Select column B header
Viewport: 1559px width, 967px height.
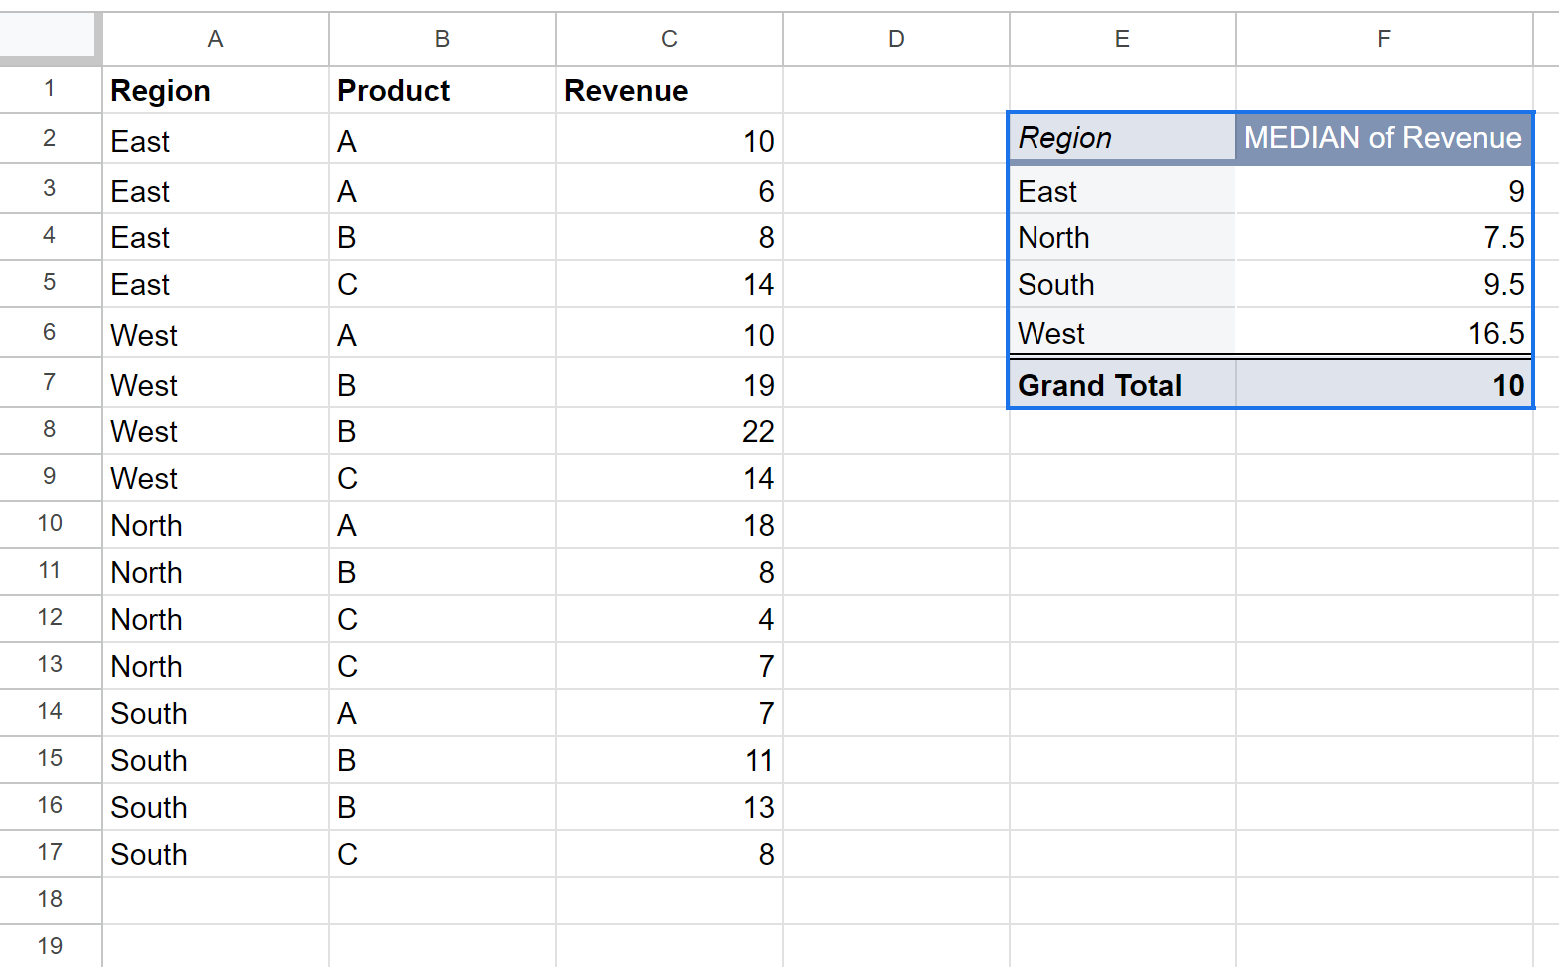442,39
